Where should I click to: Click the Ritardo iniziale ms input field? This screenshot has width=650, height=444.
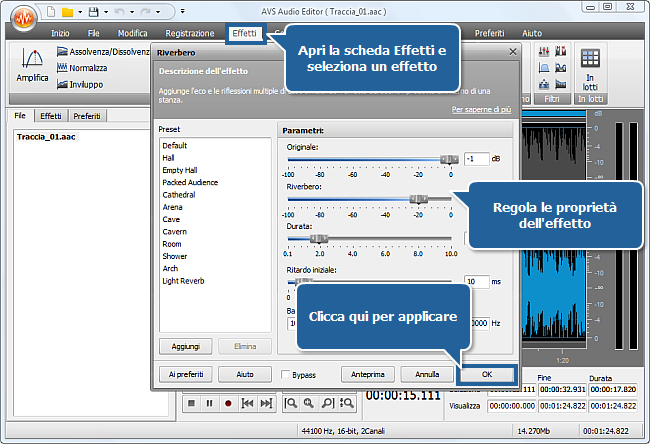[477, 281]
